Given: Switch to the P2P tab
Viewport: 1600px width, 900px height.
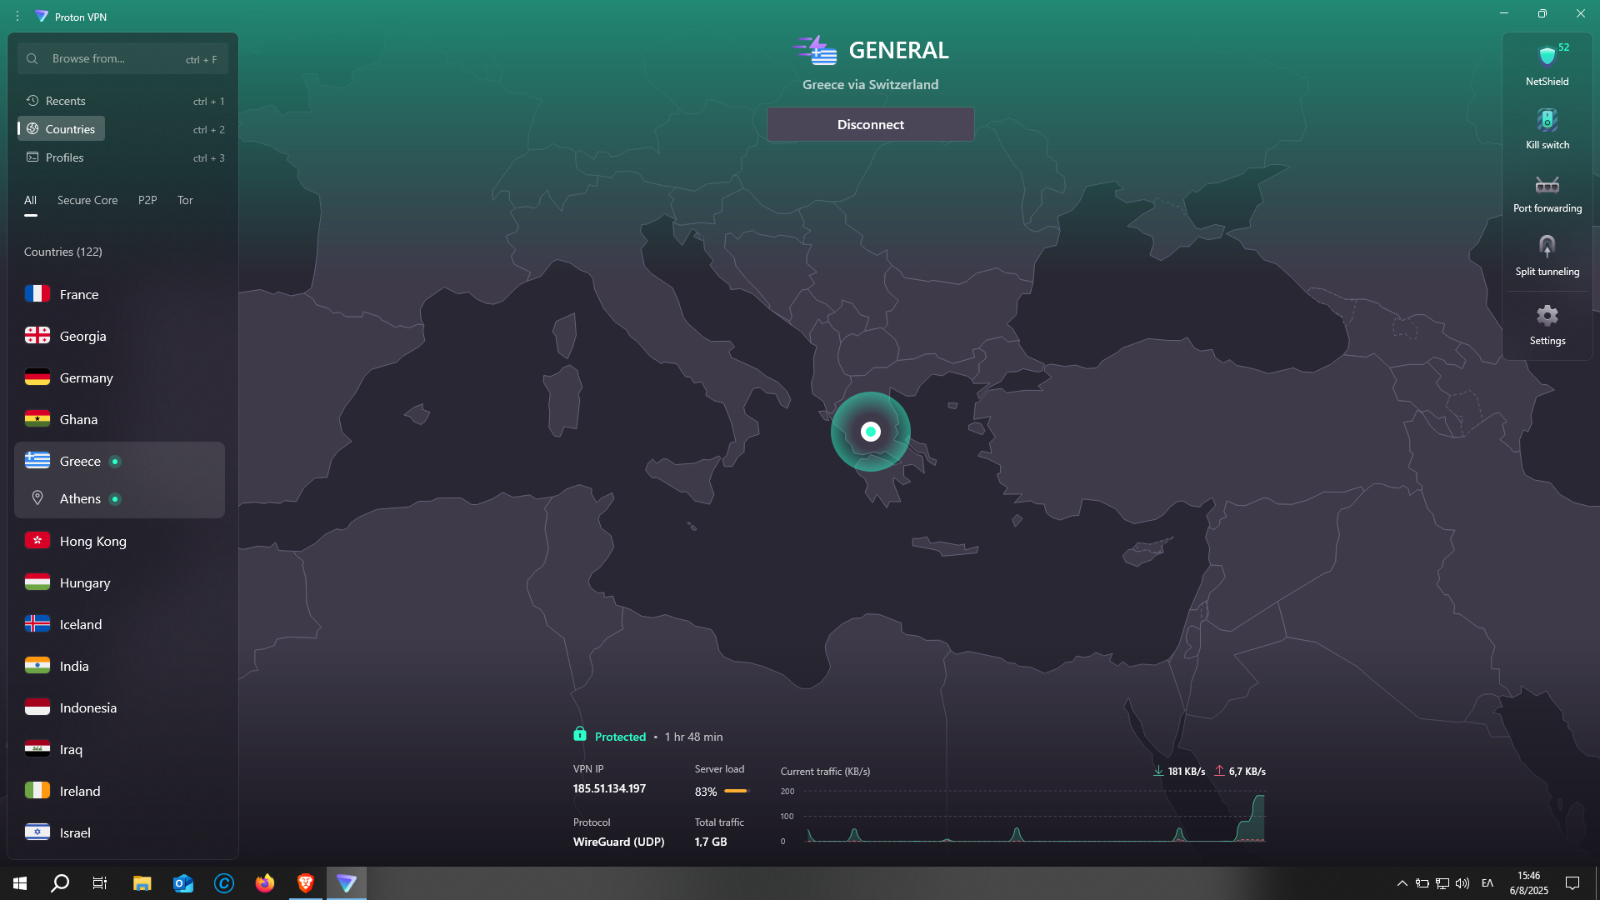Looking at the screenshot, I should [x=147, y=200].
